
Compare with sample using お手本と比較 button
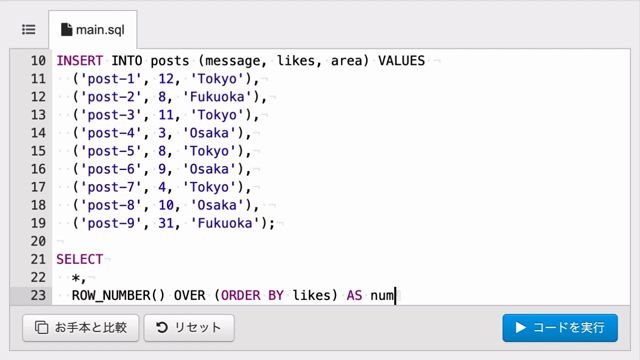pos(81,327)
